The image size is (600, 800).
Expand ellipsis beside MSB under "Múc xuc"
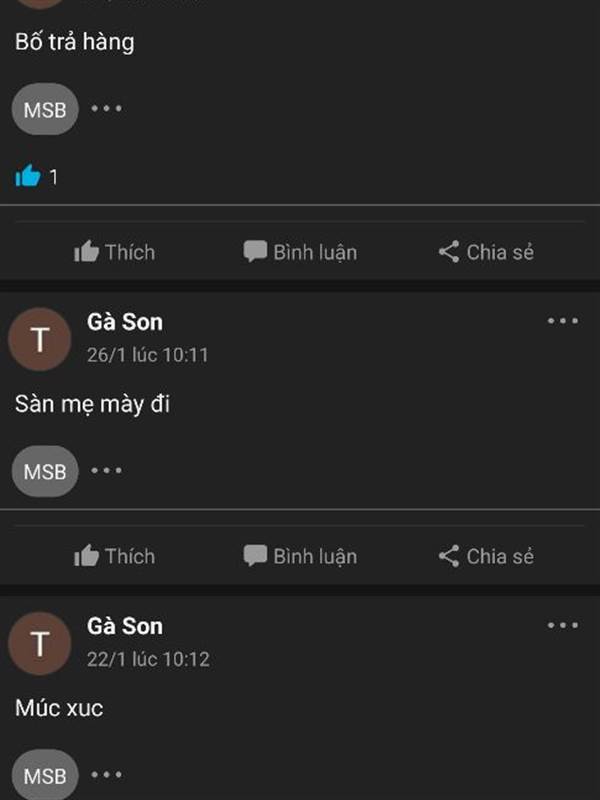pyautogui.click(x=107, y=774)
